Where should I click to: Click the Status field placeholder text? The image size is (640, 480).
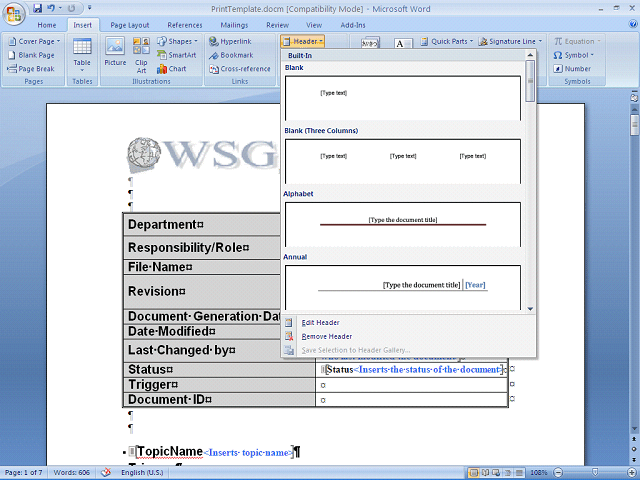[x=427, y=369]
